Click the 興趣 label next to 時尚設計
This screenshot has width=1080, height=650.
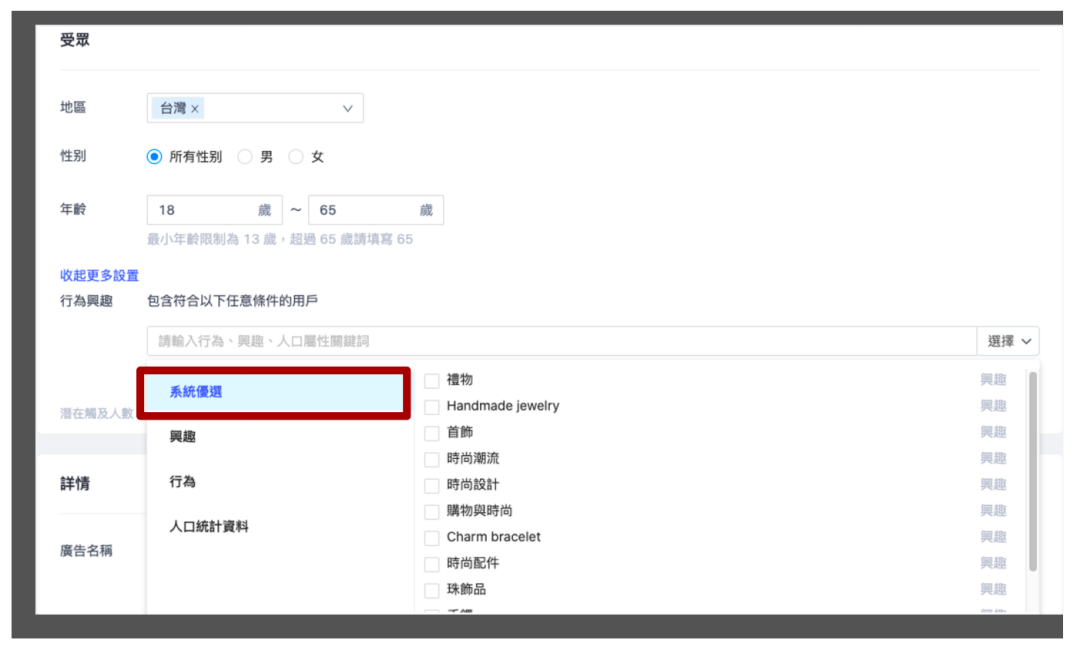point(993,485)
